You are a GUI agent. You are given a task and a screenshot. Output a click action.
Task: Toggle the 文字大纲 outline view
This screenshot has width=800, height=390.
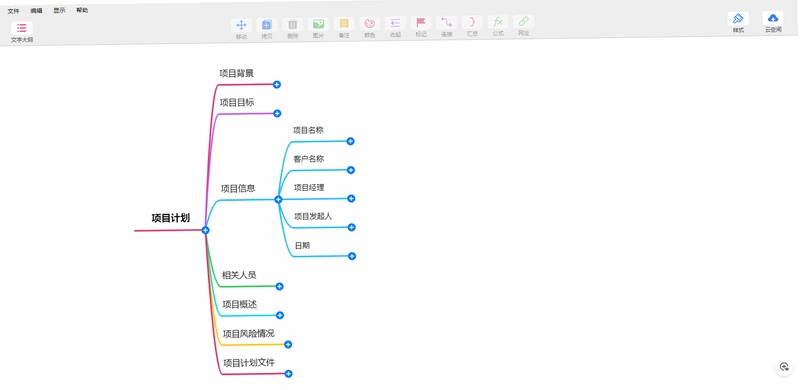click(x=22, y=28)
